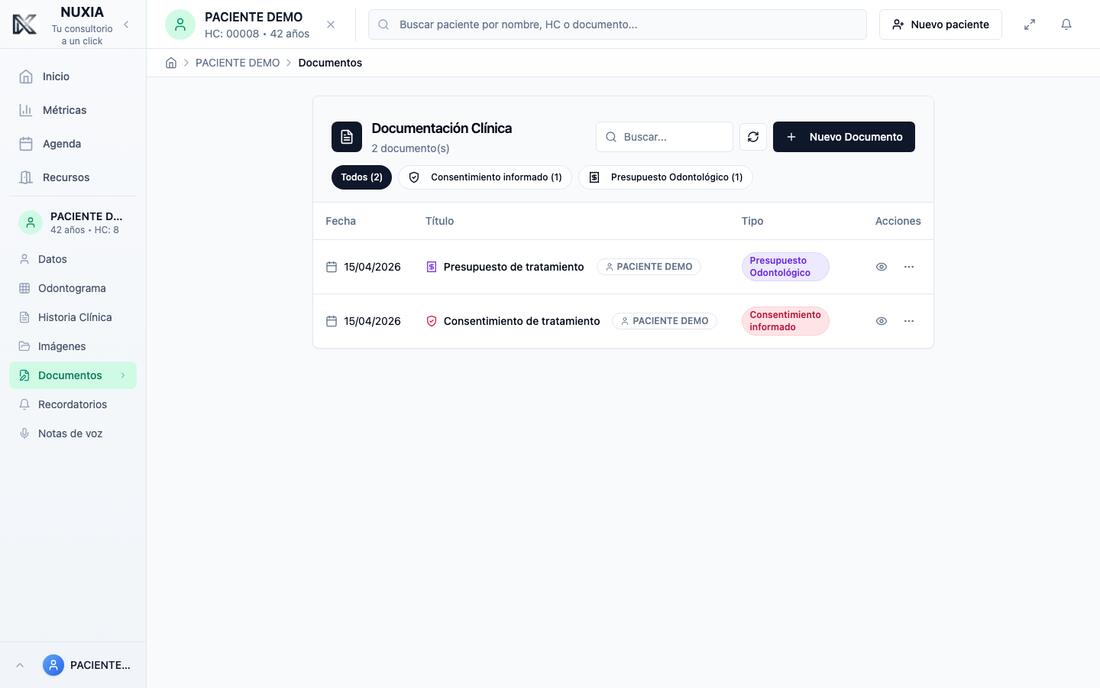The height and width of the screenshot is (688, 1100).
Task: Open notifications bell icon
Action: tap(1066, 25)
